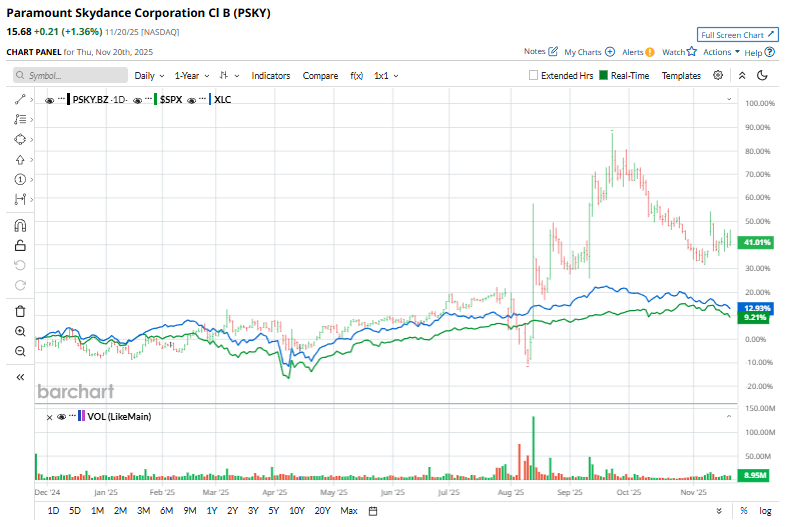Click the undo arrow icon
Viewport: 785px width, 527px height.
(x=20, y=265)
